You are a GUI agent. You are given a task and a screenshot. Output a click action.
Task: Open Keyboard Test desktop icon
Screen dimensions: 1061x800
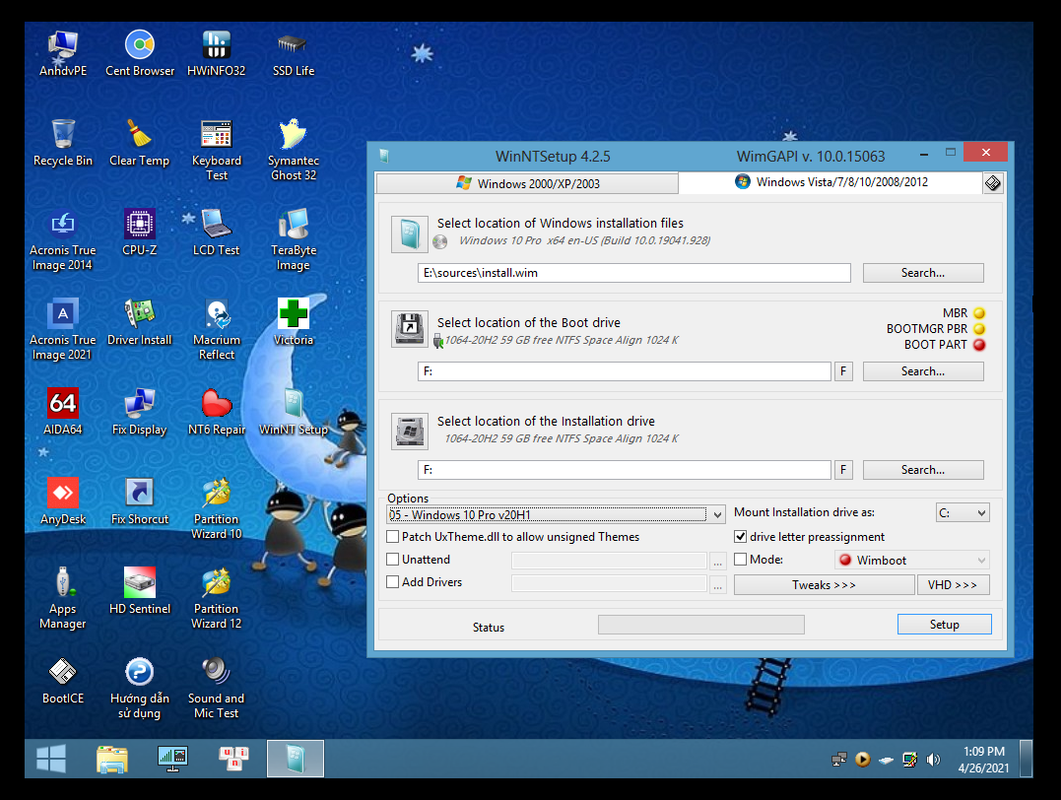[x=217, y=150]
